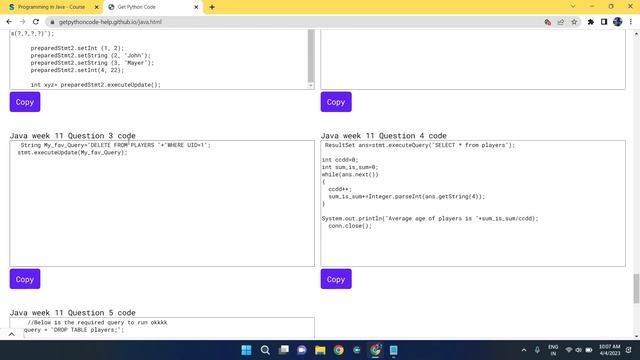Image resolution: width=640 pixels, height=360 pixels.
Task: Click inside Question 3 code textarea
Action: (x=162, y=204)
